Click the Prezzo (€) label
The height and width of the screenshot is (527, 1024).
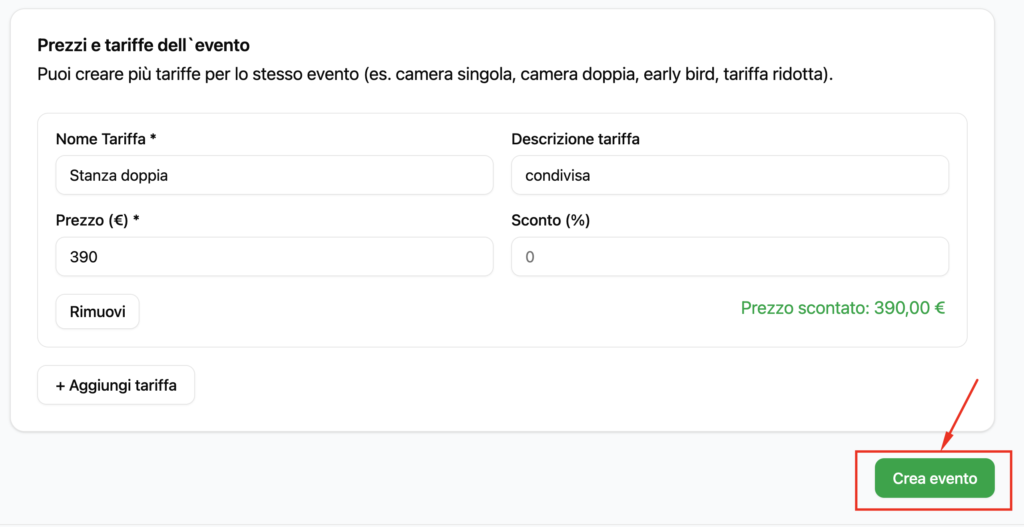pos(92,221)
